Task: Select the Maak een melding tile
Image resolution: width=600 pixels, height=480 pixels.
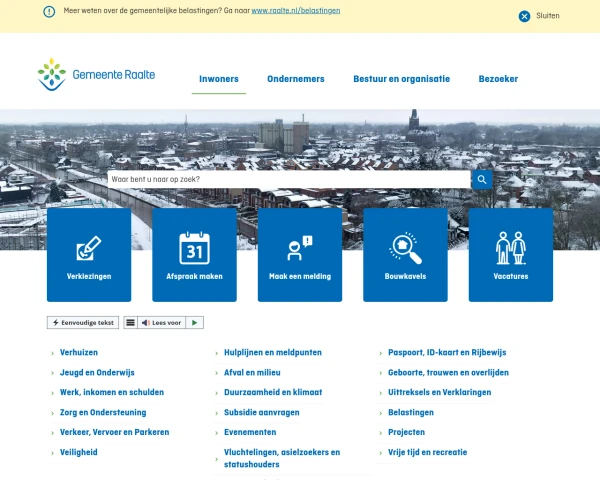Action: pyautogui.click(x=300, y=254)
